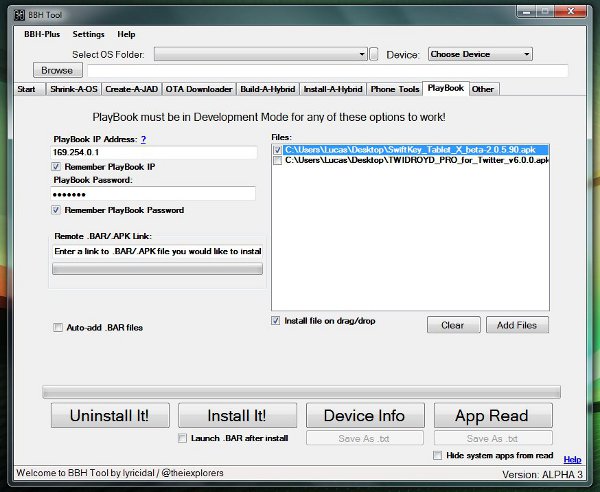This screenshot has width=600, height=492.
Task: Click the PlayBook Password field
Action: (x=153, y=194)
